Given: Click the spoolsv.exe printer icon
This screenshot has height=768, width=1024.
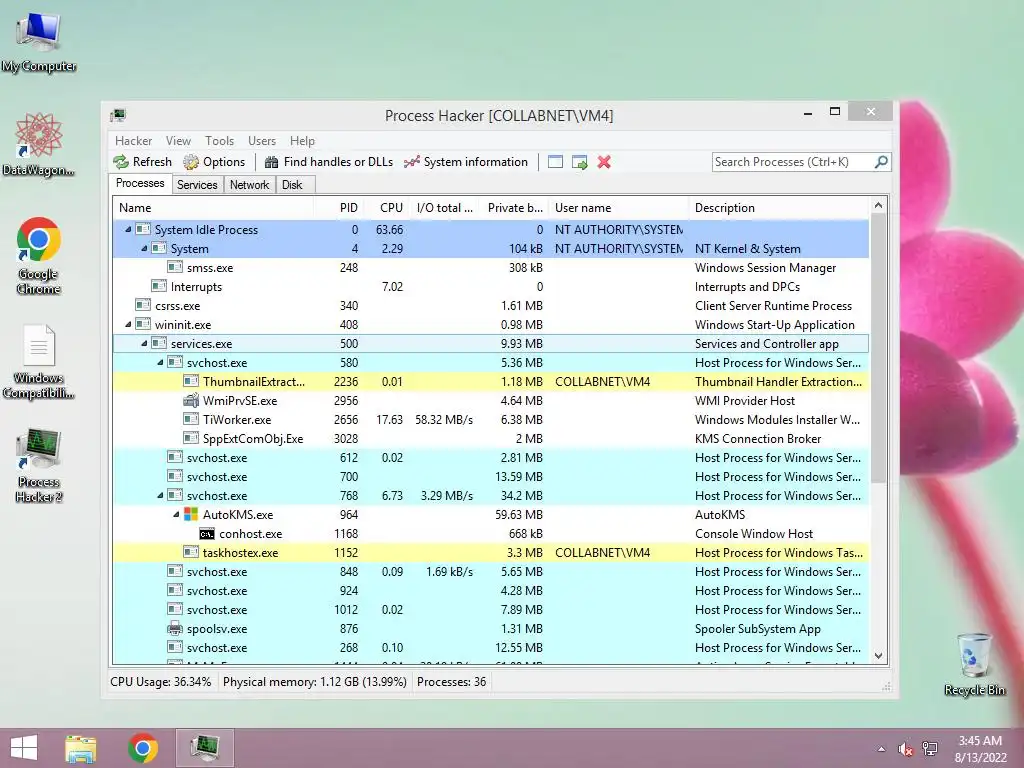Looking at the screenshot, I should coord(175,629).
